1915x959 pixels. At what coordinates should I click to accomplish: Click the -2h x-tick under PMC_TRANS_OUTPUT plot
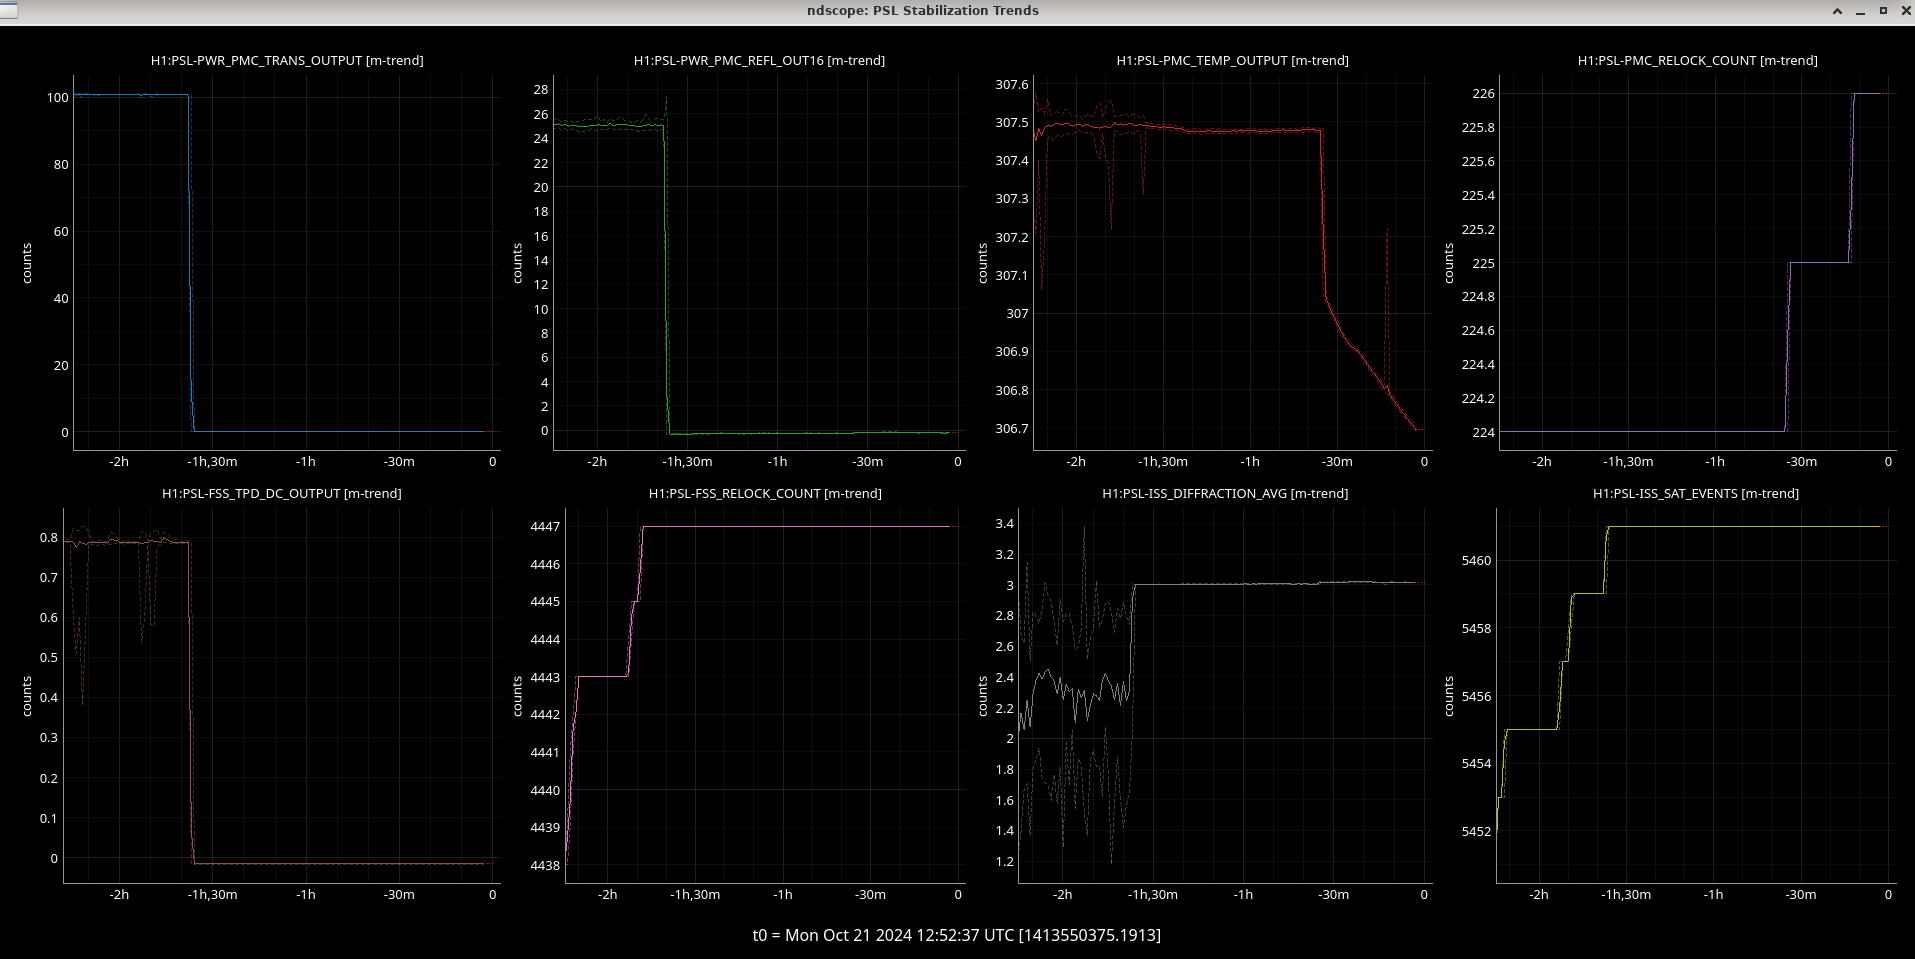tap(119, 462)
